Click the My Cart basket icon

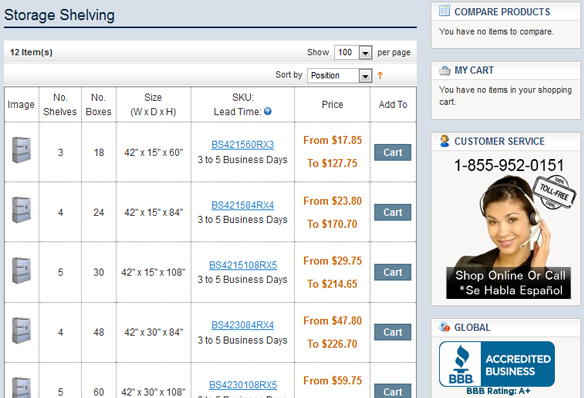(444, 70)
